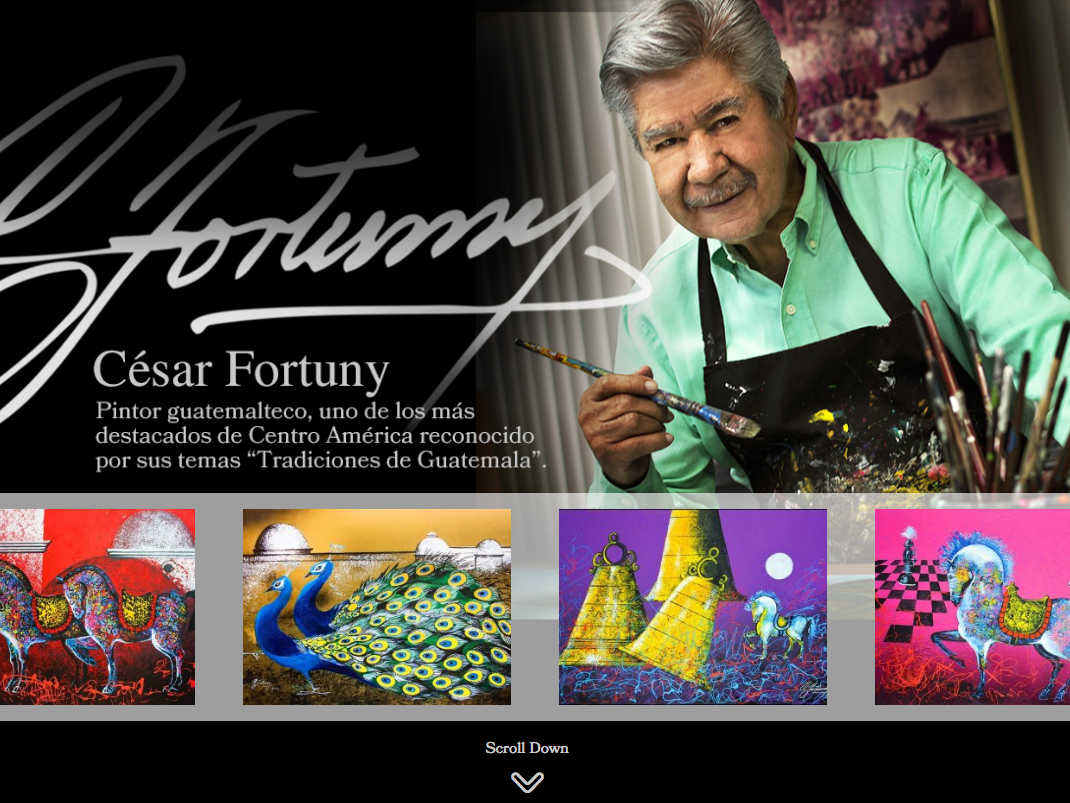The image size is (1070, 803).
Task: Open the blue peacocks painting thumbnail
Action: [x=377, y=607]
